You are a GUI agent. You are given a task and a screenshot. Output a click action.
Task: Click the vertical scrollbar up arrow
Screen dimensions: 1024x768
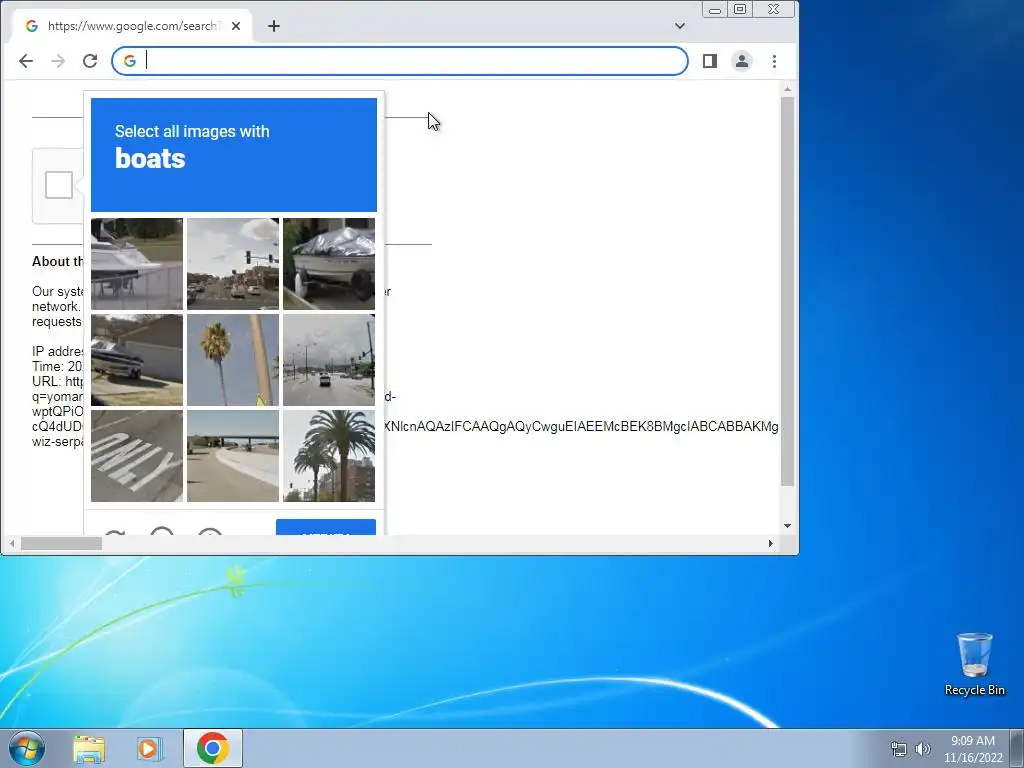click(787, 89)
